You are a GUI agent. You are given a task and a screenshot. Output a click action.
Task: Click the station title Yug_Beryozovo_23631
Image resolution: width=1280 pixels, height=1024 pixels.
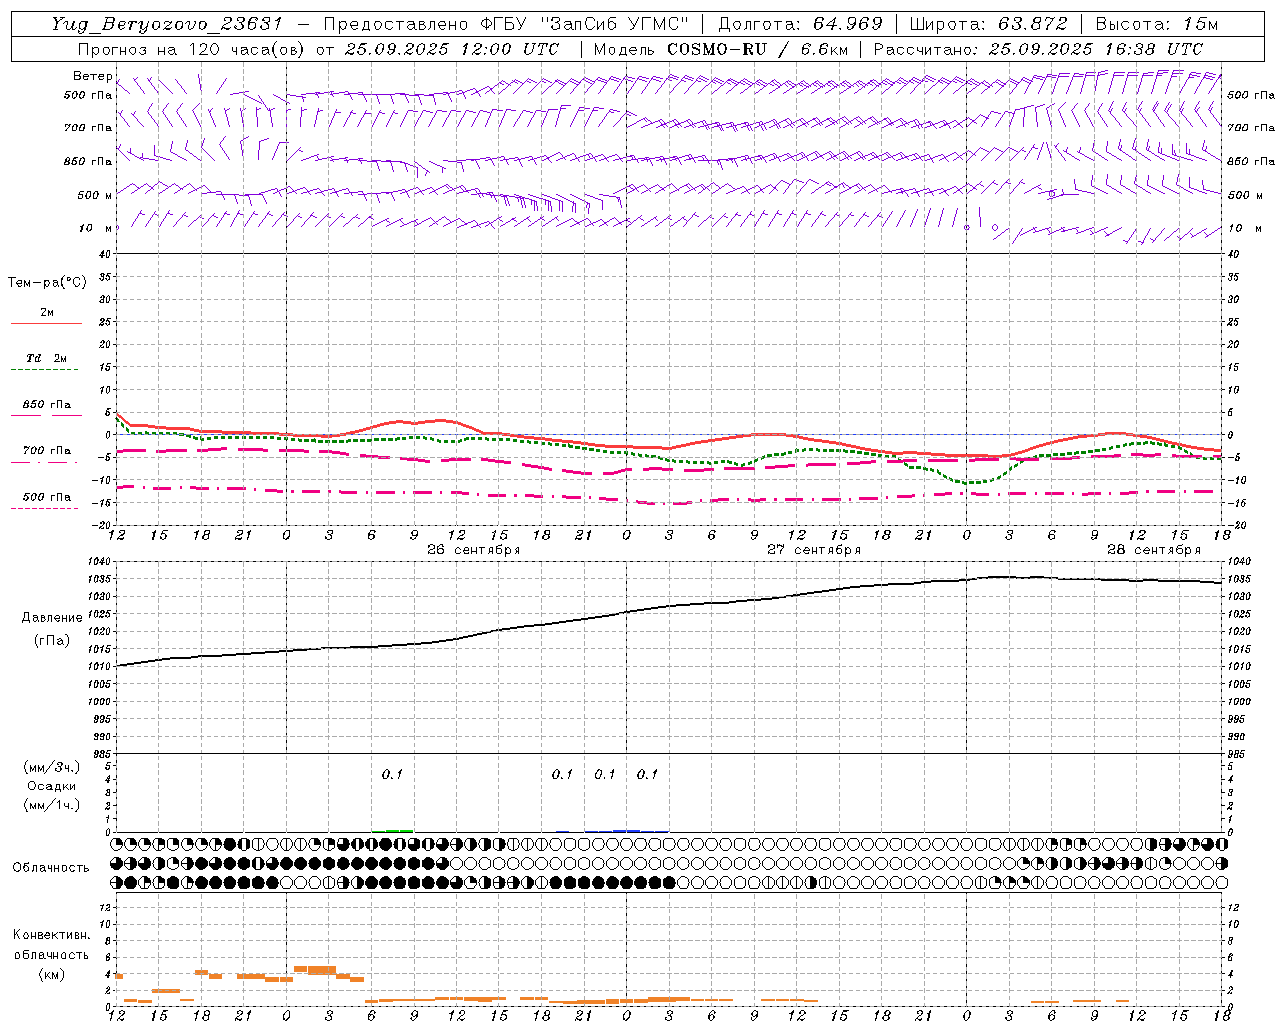point(166,24)
